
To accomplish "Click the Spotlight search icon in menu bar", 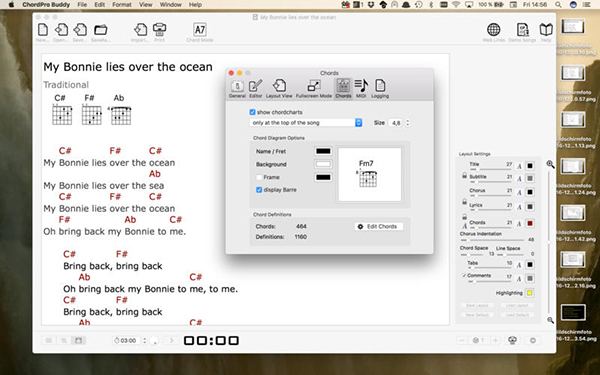I will [x=558, y=5].
